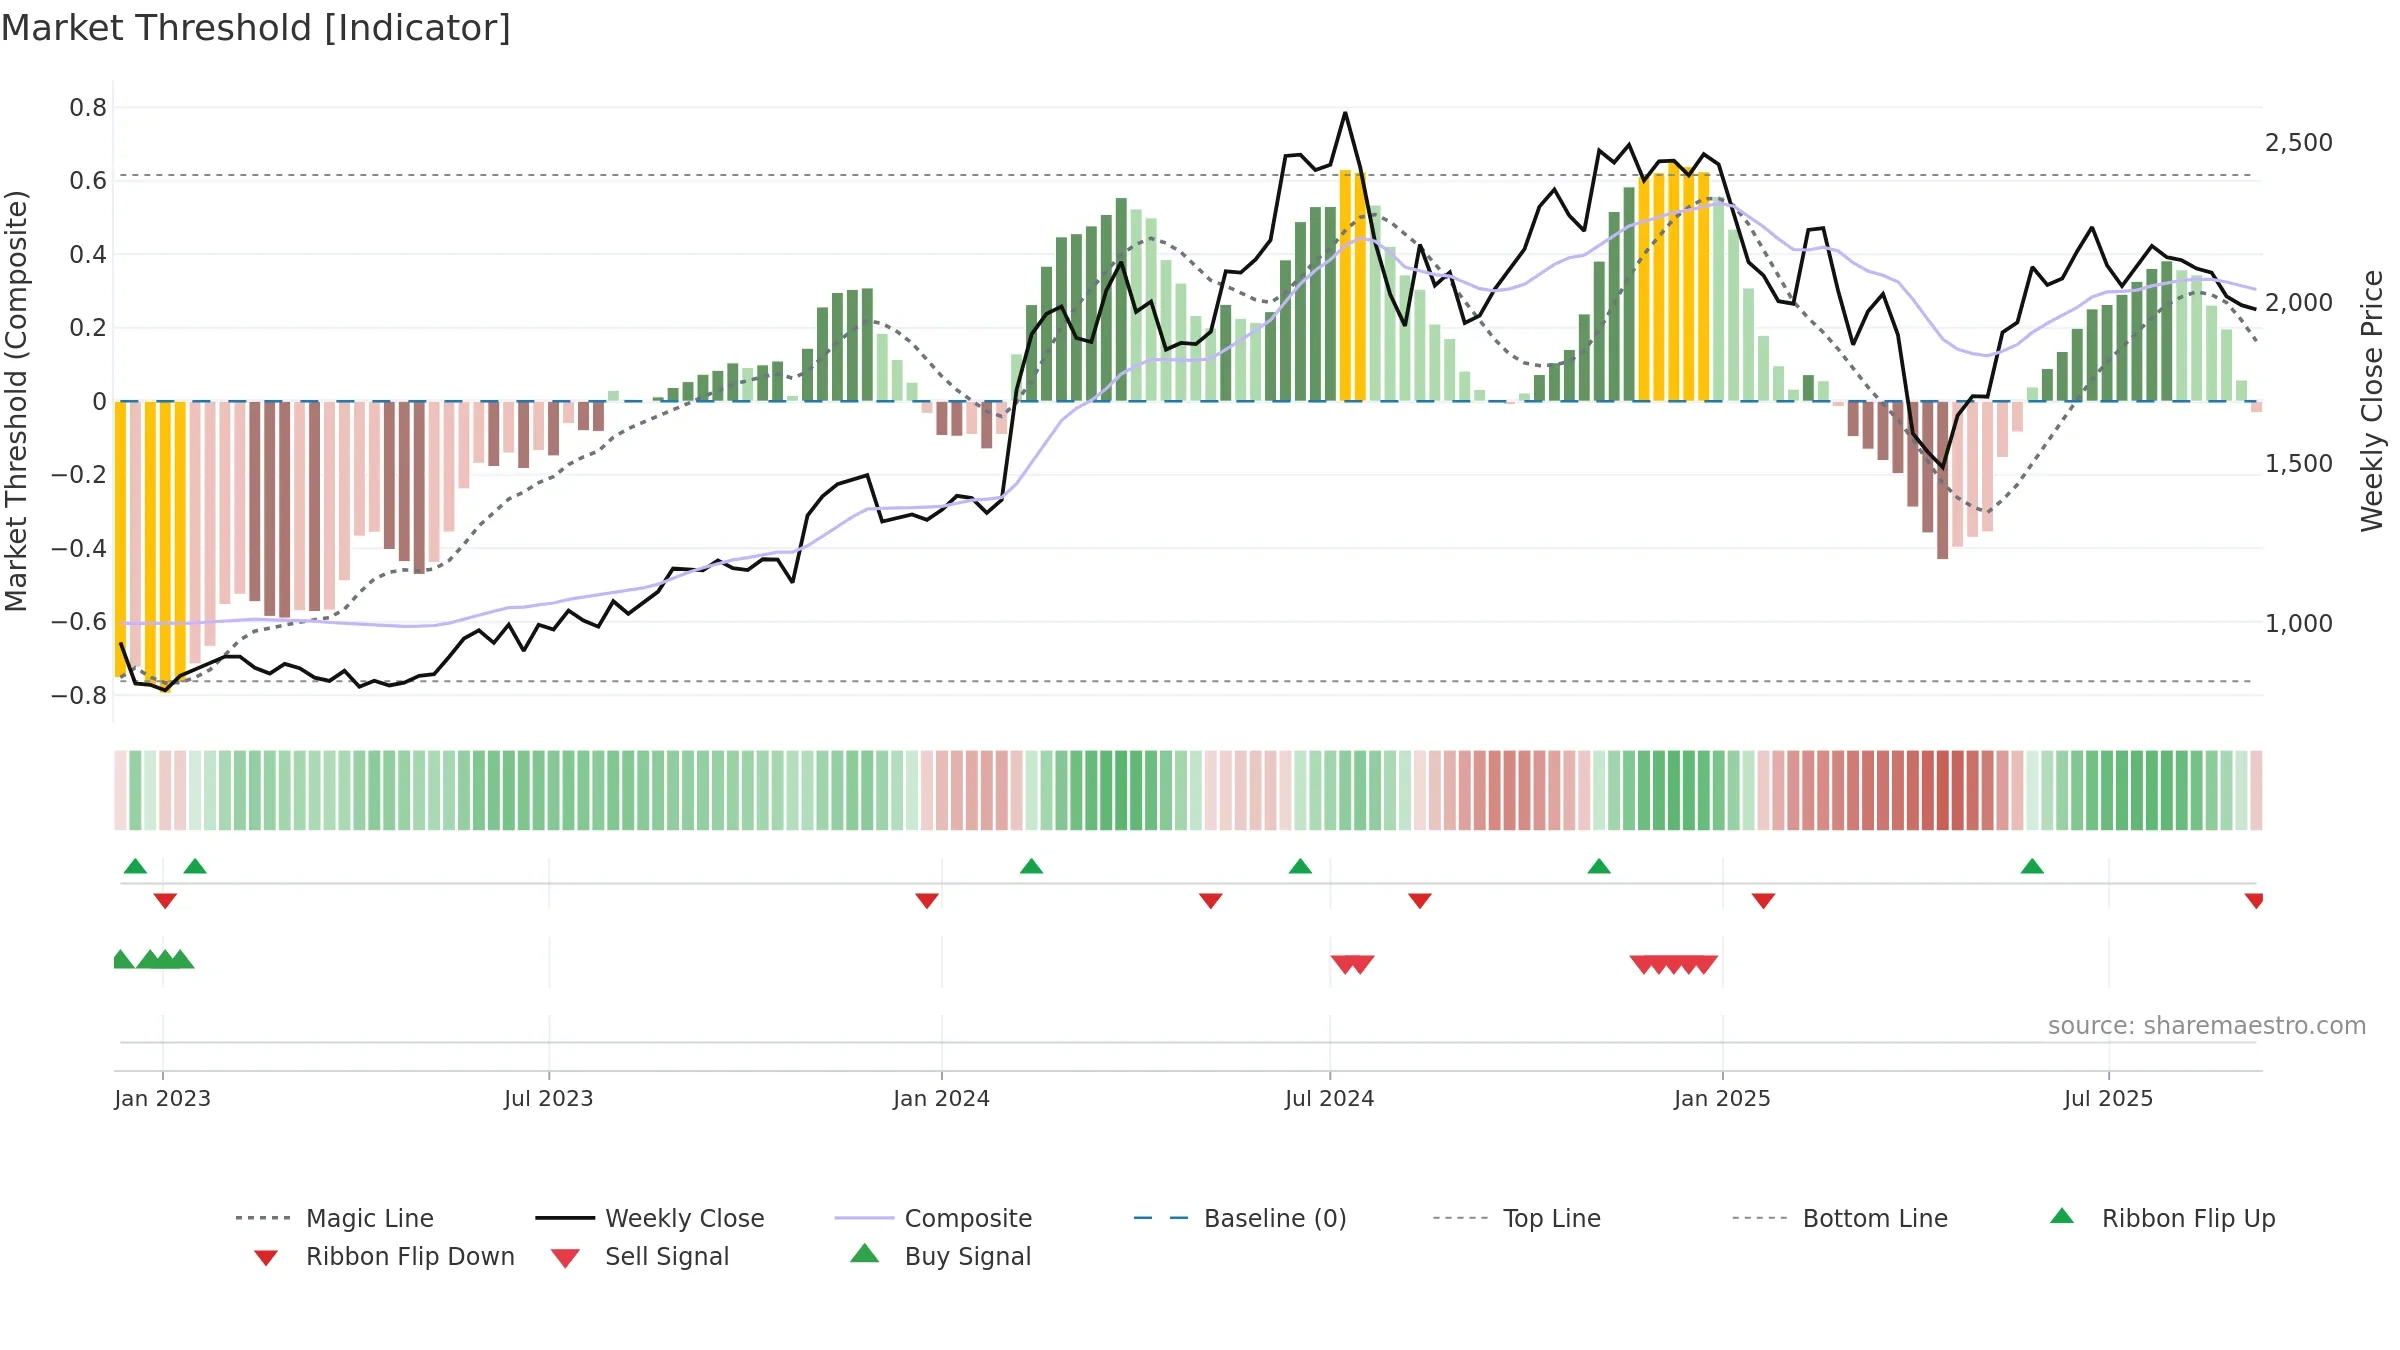Click the '2,500' right axis price label
This screenshot has height=1350, width=2400.
(x=2299, y=143)
